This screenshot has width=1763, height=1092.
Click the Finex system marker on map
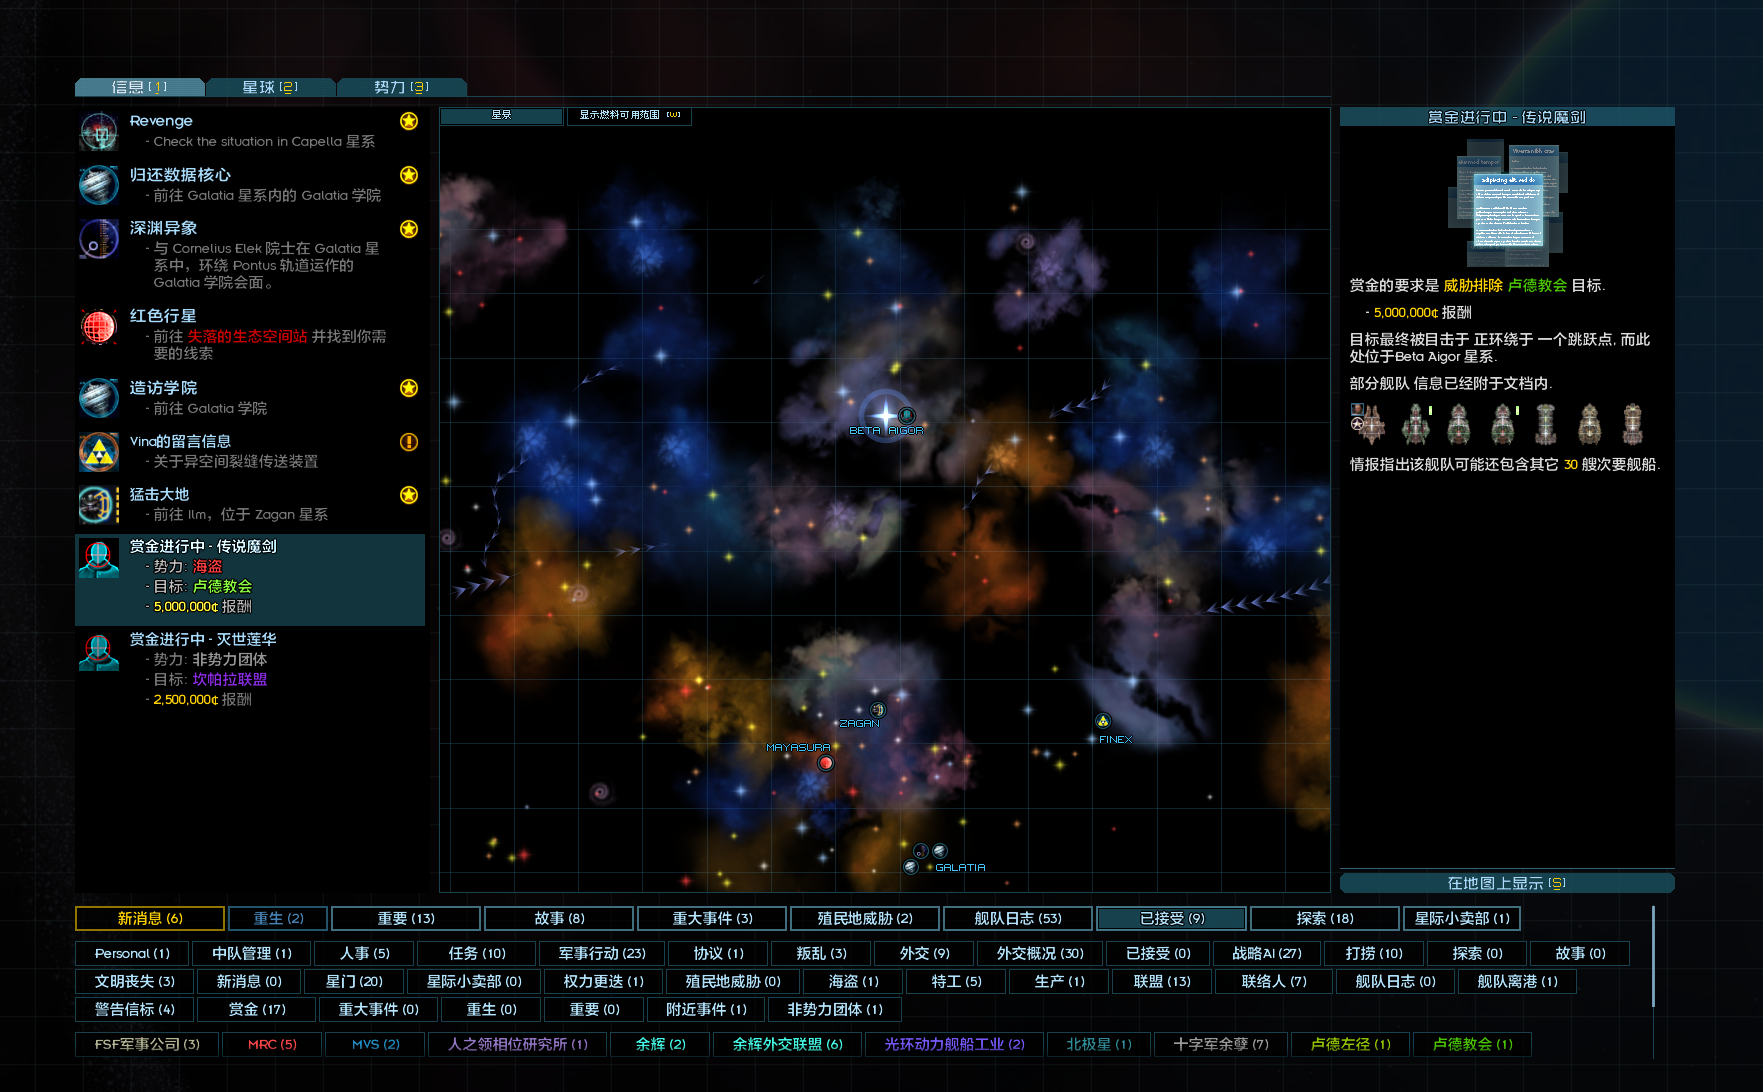[x=1102, y=721]
